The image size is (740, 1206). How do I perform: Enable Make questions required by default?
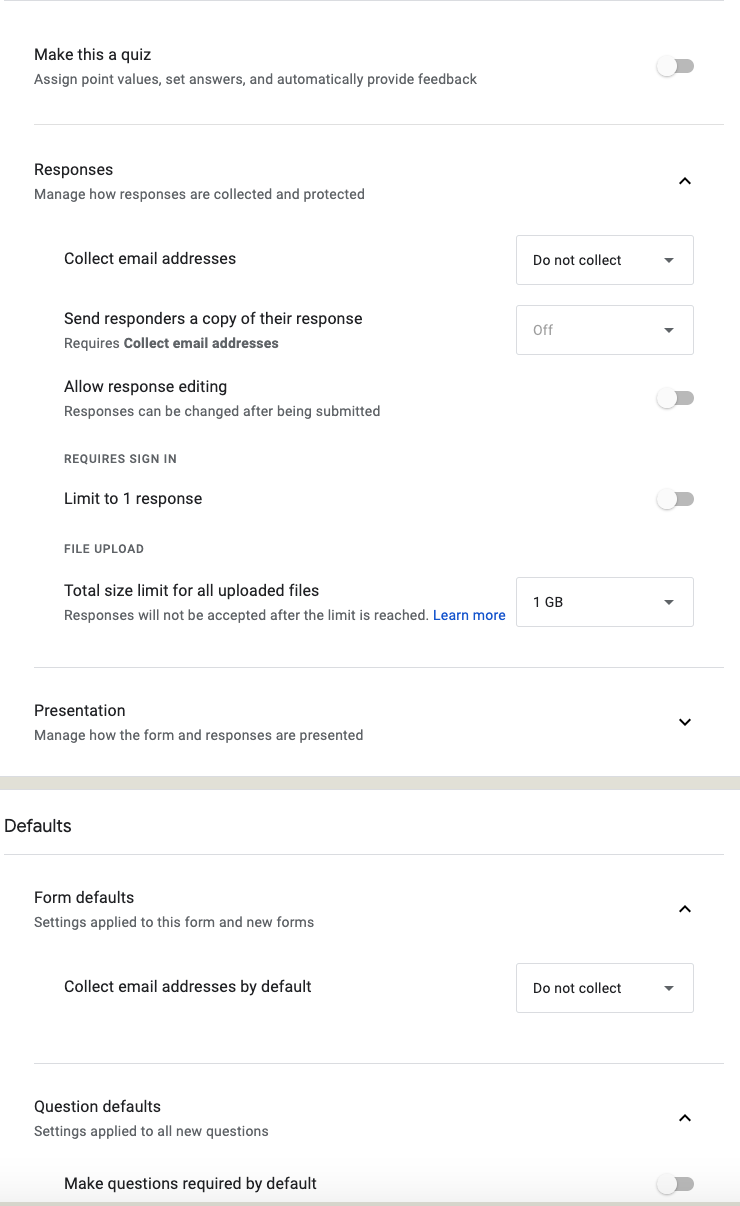click(675, 1184)
